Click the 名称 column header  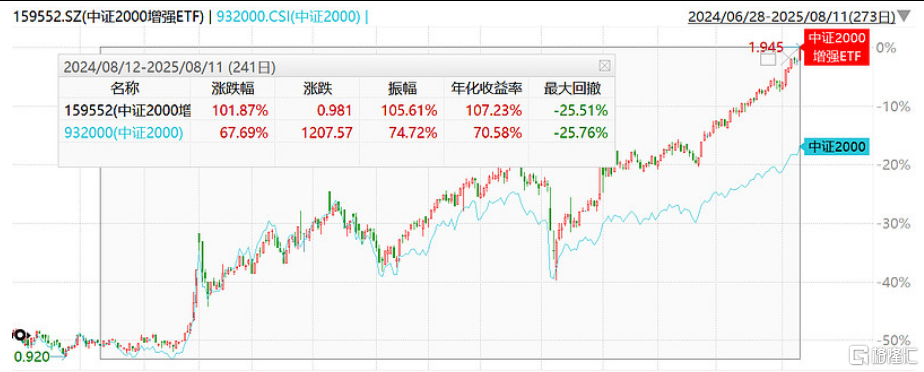(x=124, y=88)
